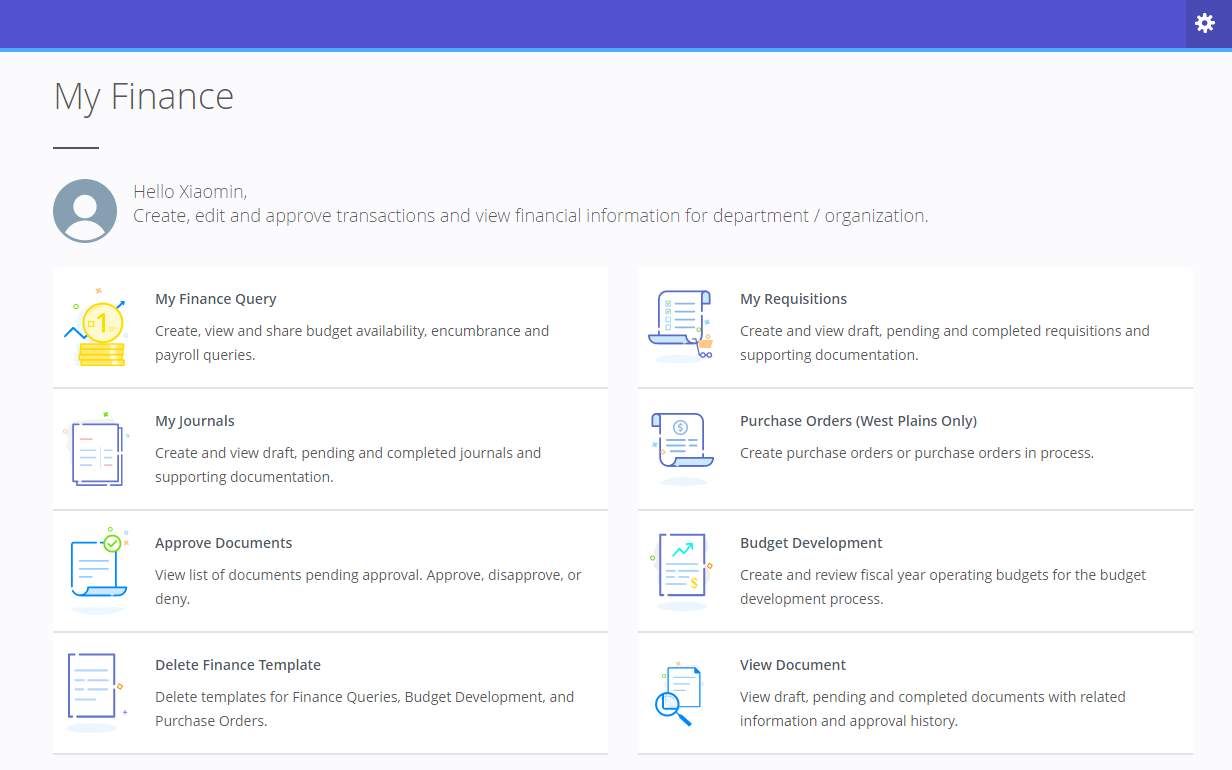
Task: Click the My Requisitions checklist icon
Action: tap(681, 326)
